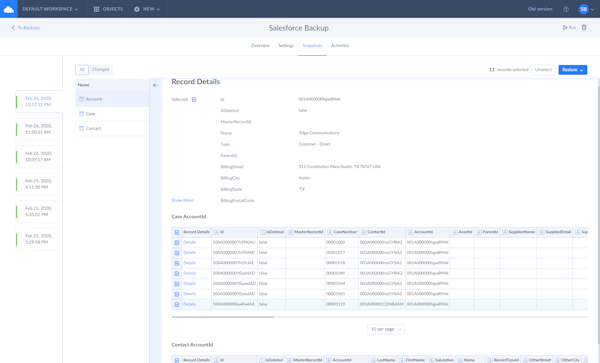Click the BillingStreet address value
Screen dimensions: 600x363
pyautogui.click(x=339, y=167)
